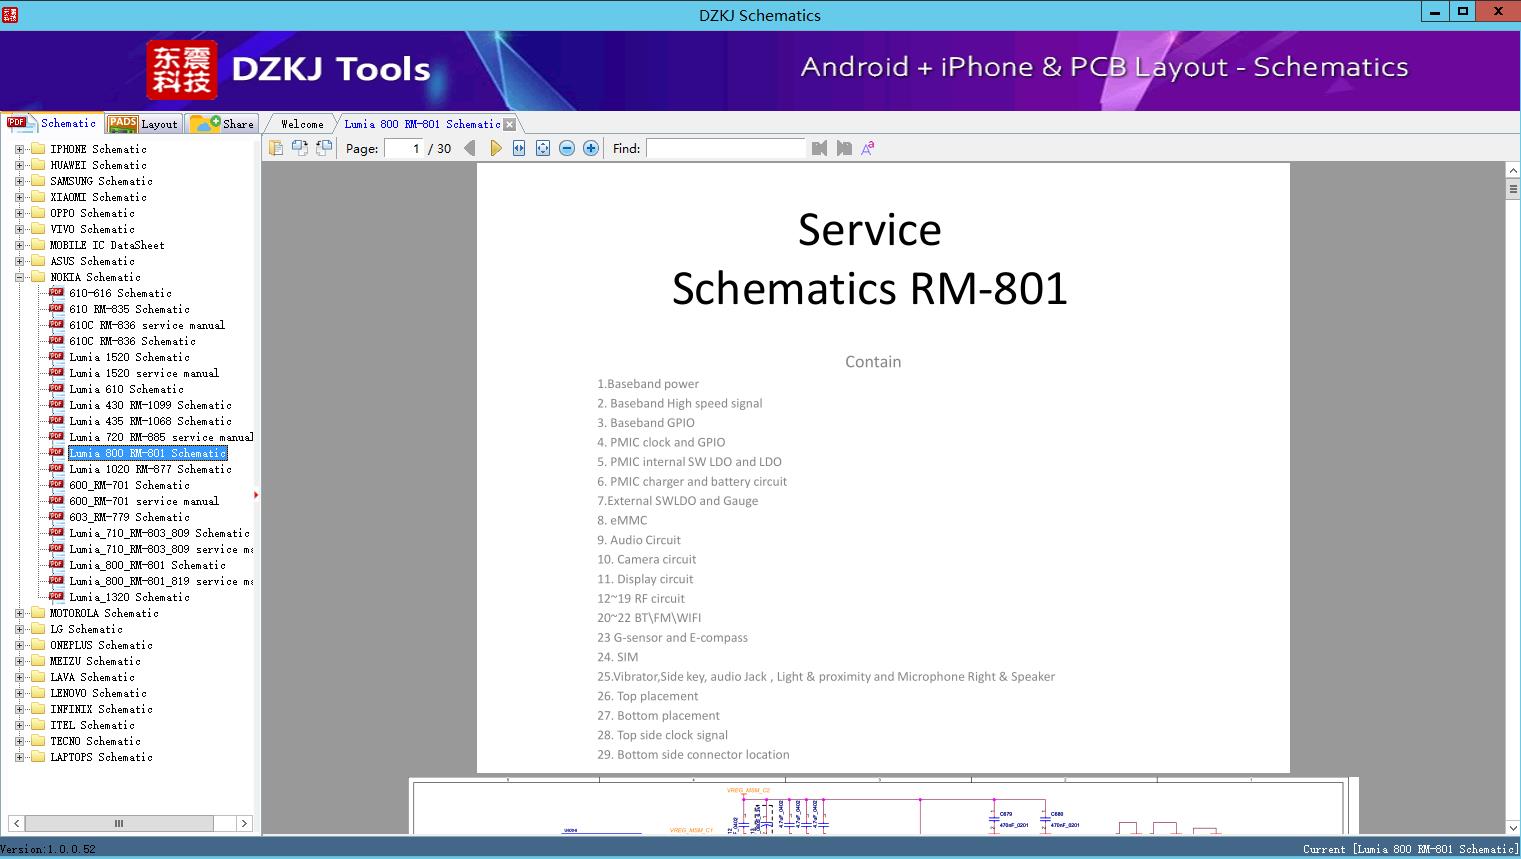Select MEIZU Schematic folder
The height and width of the screenshot is (859, 1521).
tap(95, 661)
